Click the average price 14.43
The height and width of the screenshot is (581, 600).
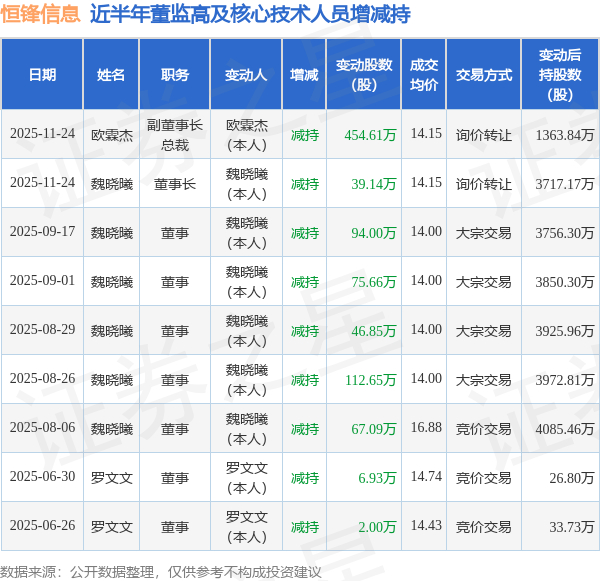[426, 526]
